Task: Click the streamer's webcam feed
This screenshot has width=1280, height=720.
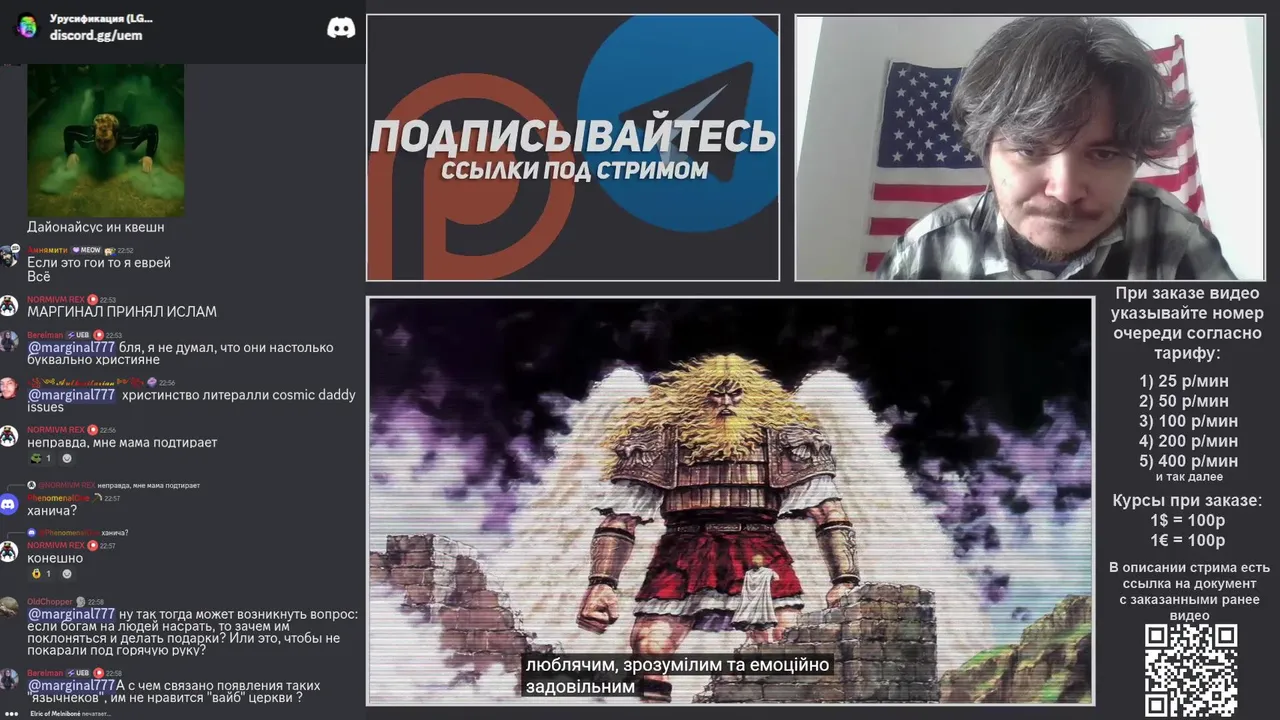Action: [x=1029, y=147]
